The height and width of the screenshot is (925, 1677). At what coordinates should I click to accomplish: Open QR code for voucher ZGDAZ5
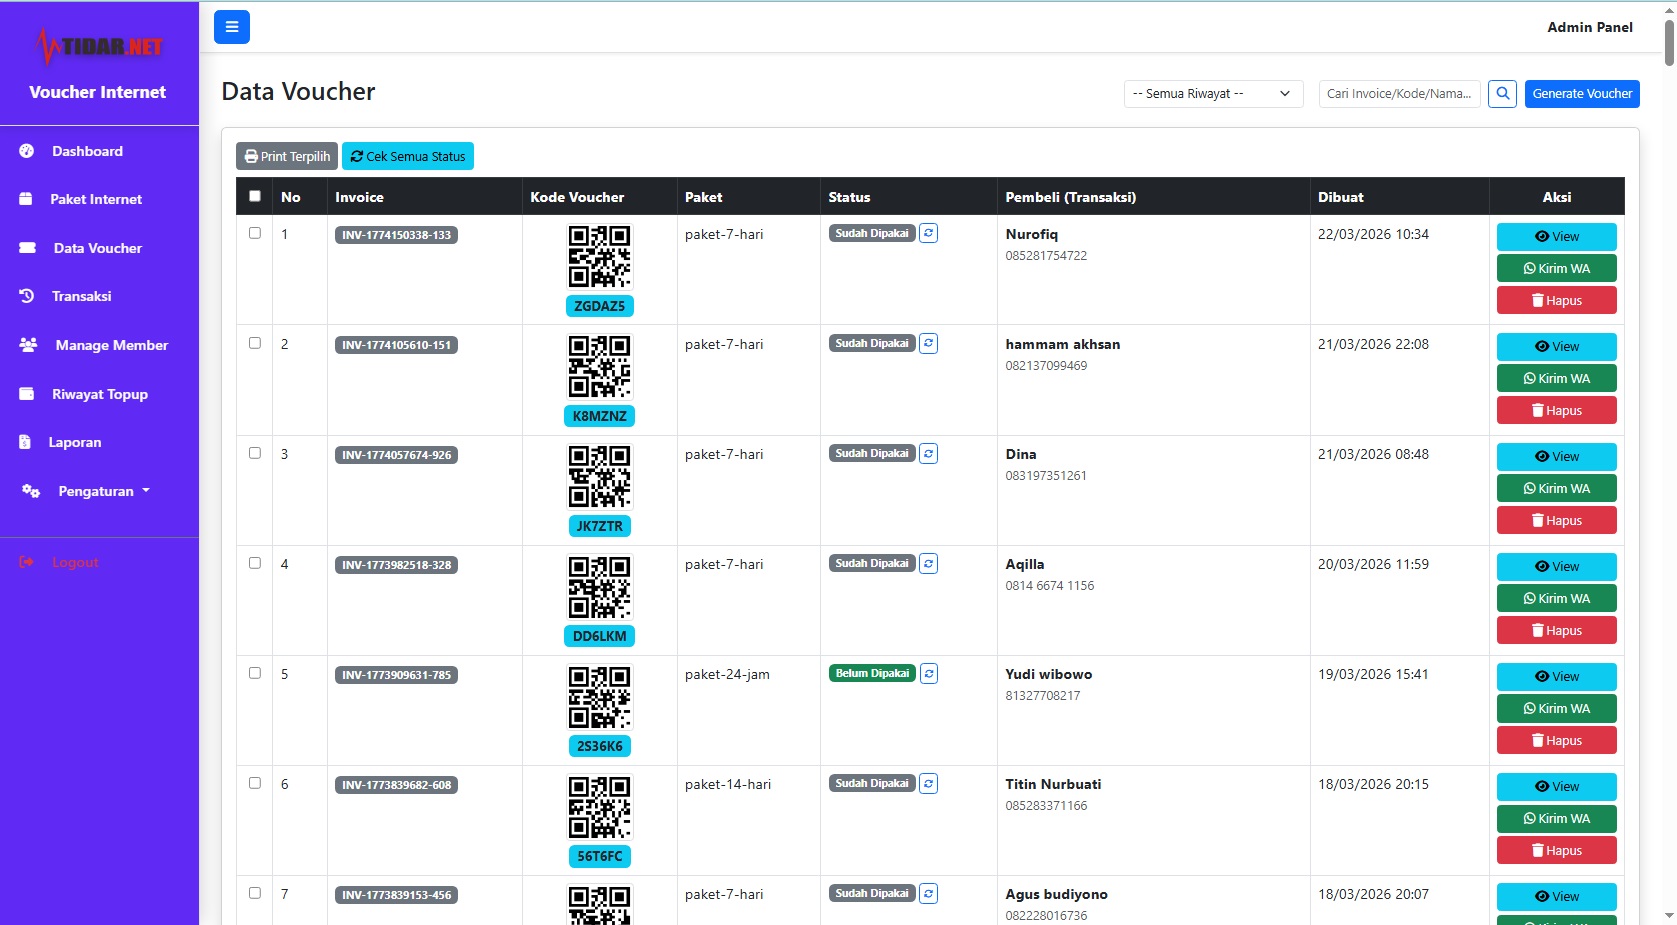[599, 256]
